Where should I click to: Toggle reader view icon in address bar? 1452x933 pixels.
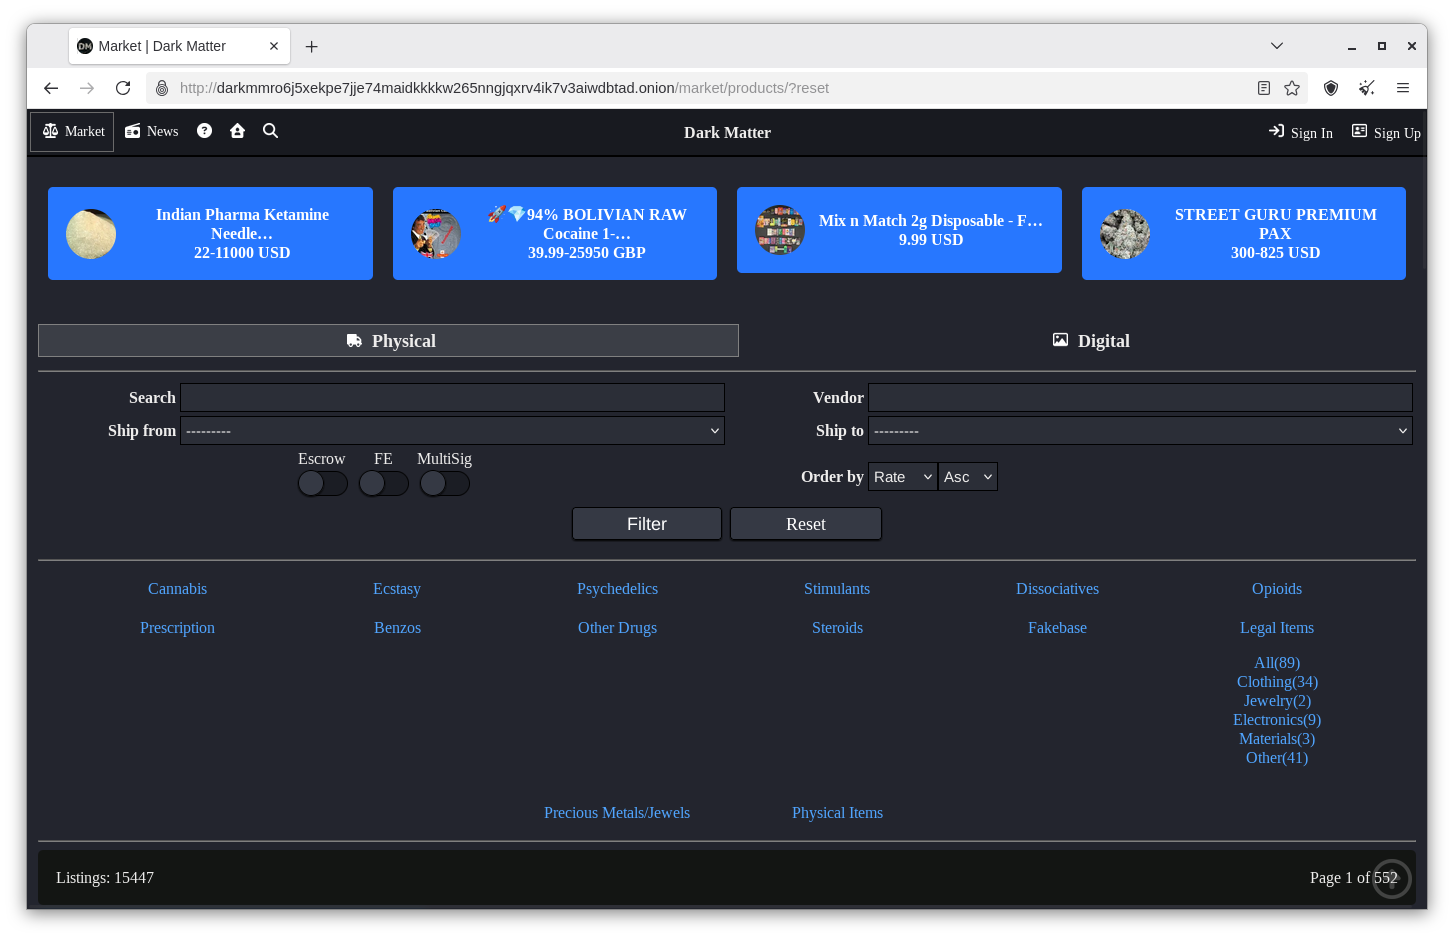(1264, 88)
